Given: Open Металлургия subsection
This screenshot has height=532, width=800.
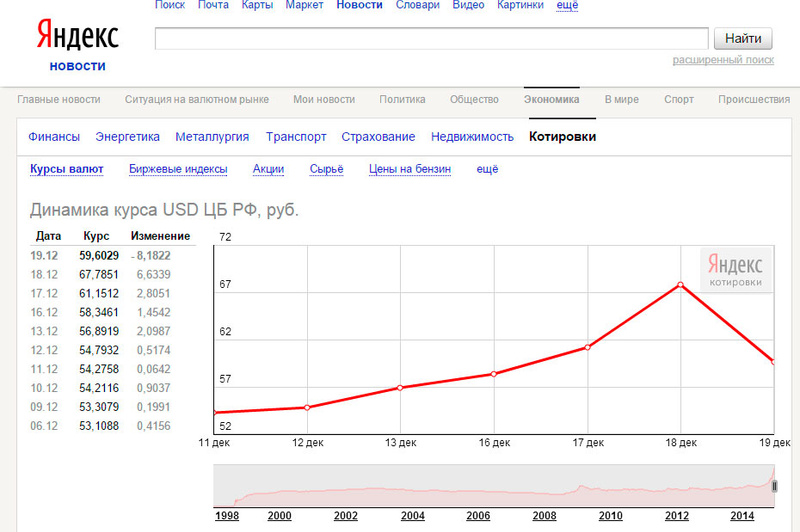Looking at the screenshot, I should pyautogui.click(x=212, y=137).
